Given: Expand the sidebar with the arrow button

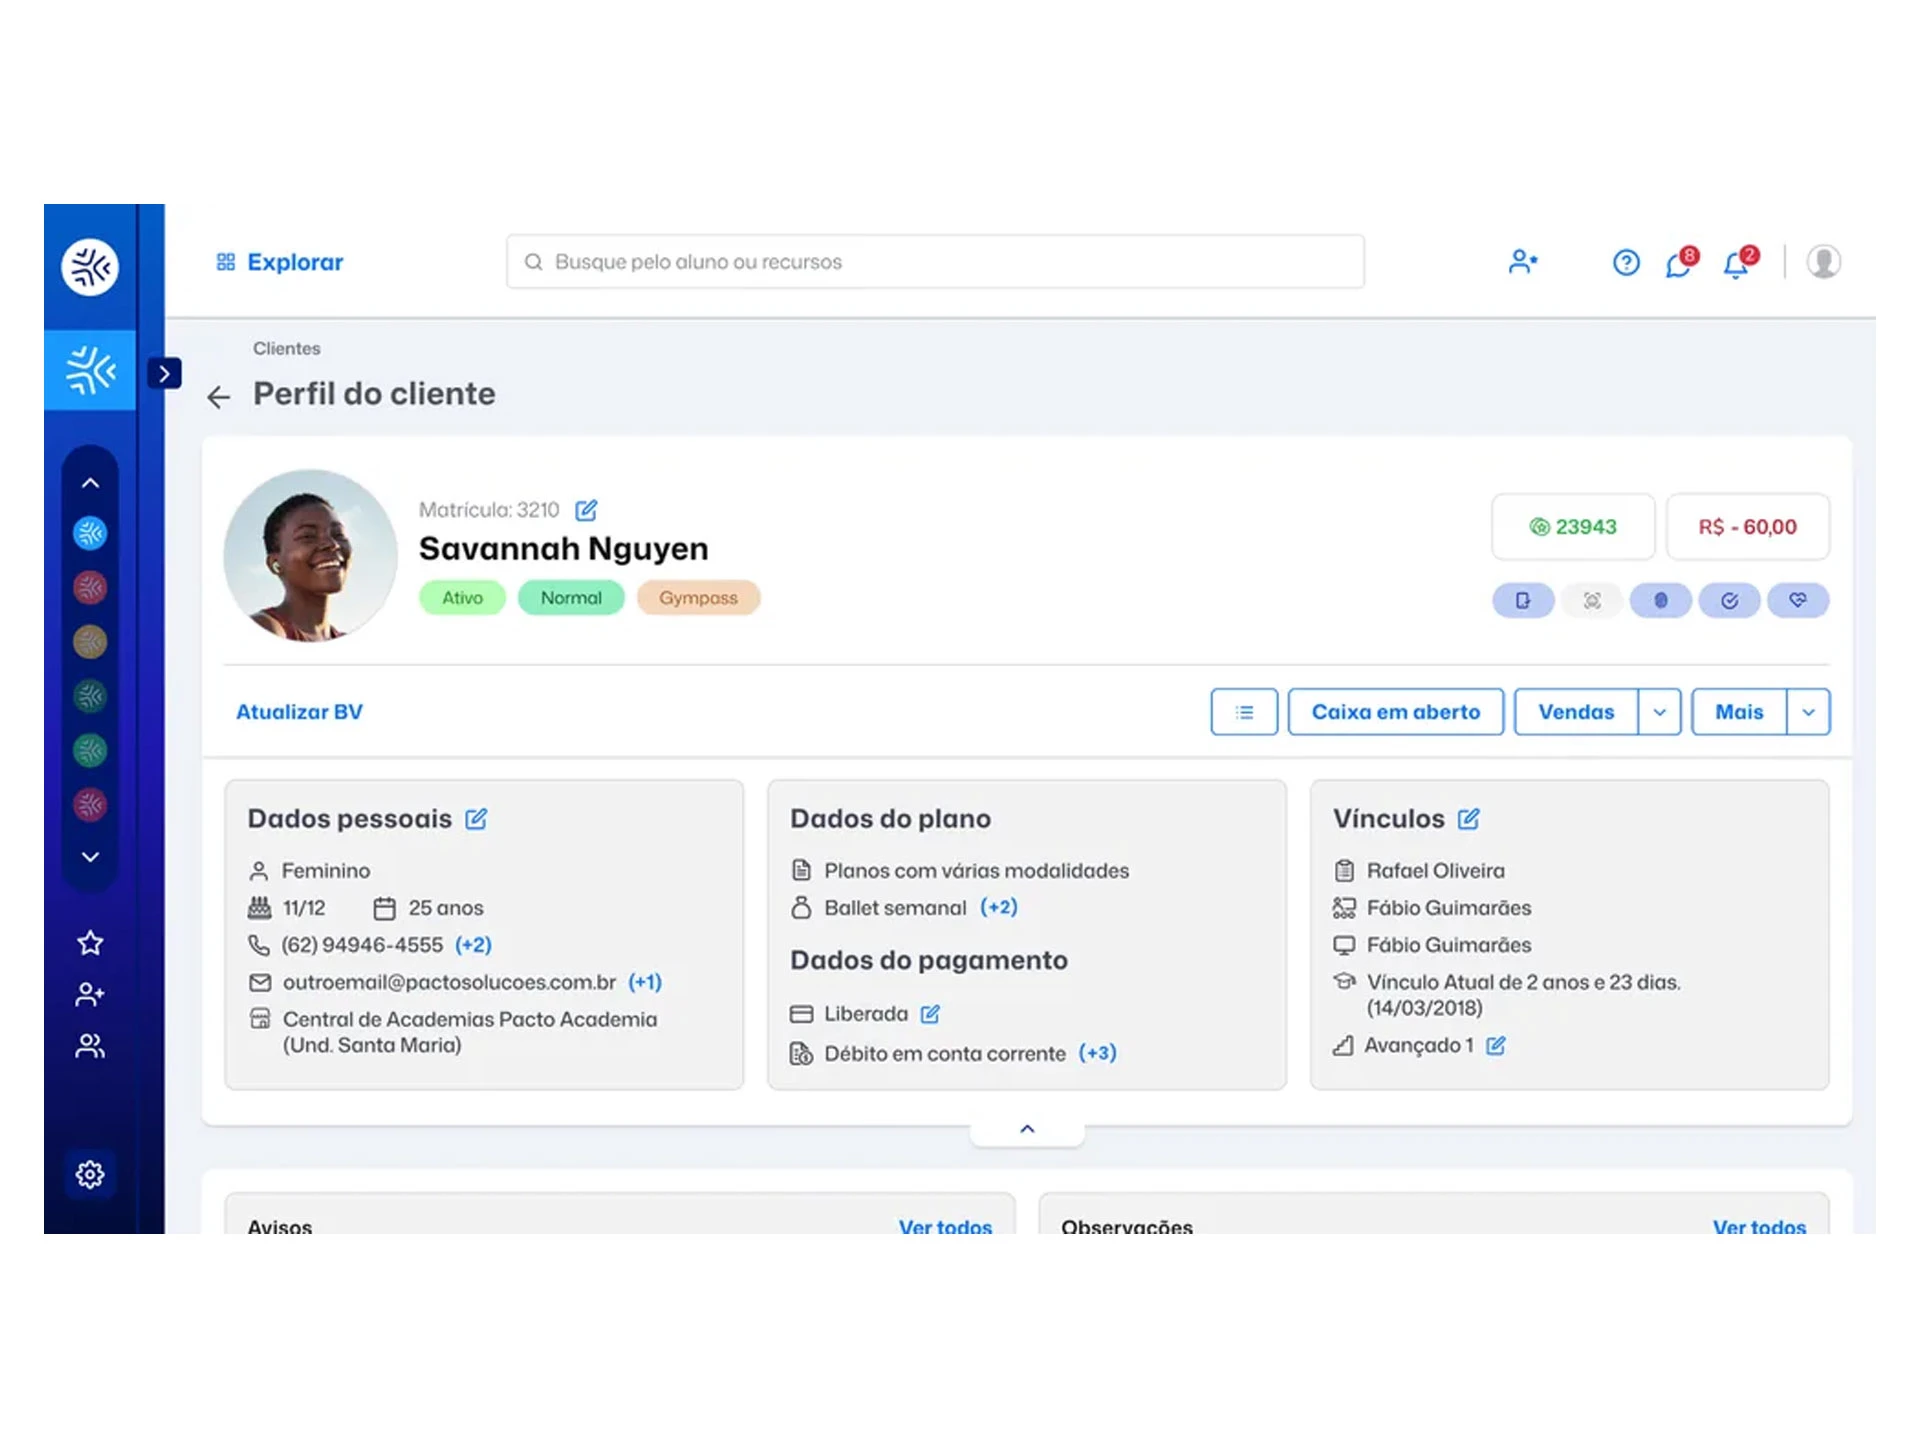Looking at the screenshot, I should coord(165,373).
